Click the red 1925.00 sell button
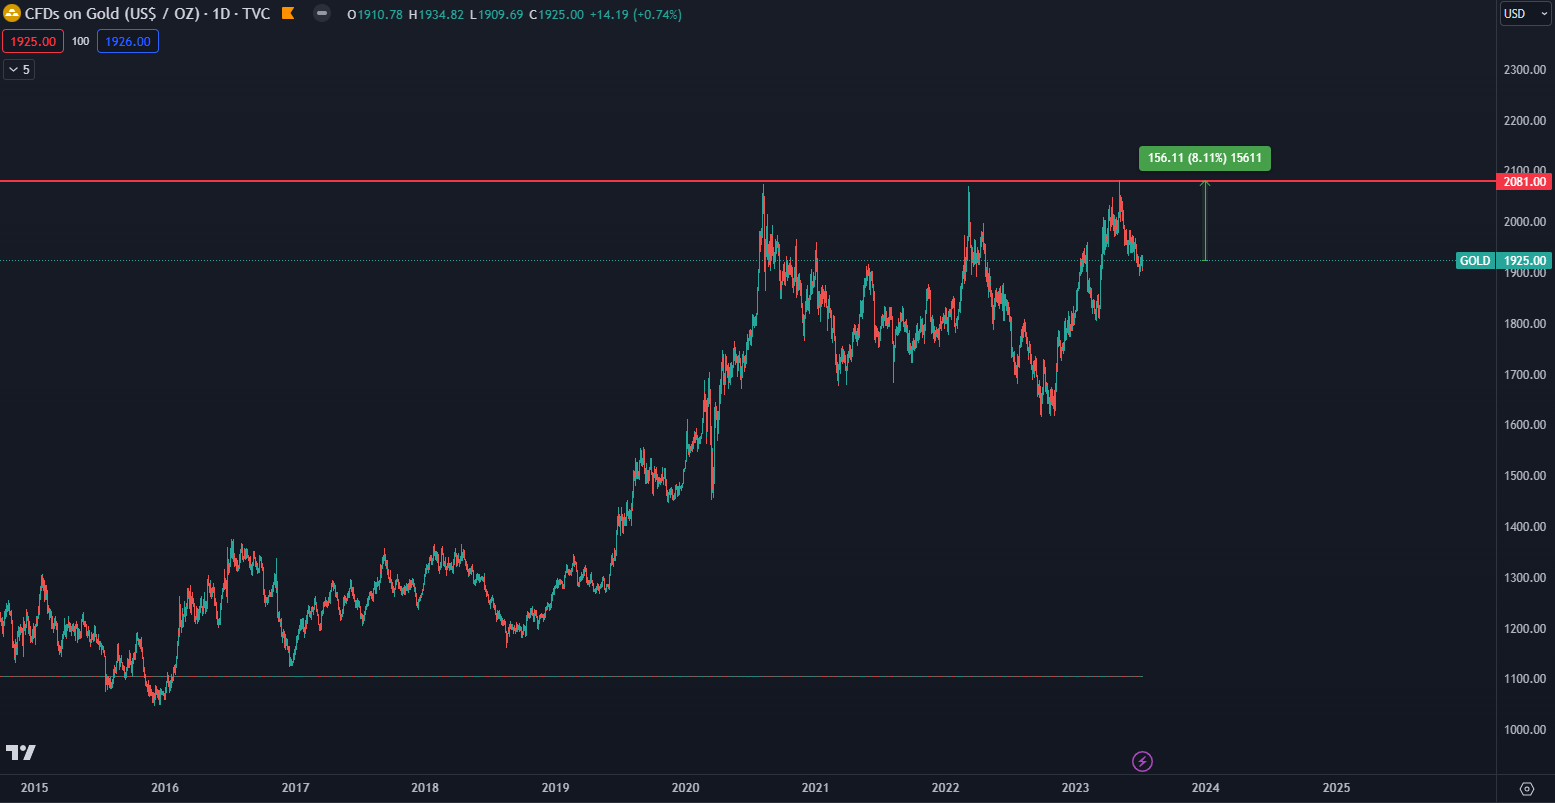The width and height of the screenshot is (1555, 803). pyautogui.click(x=33, y=41)
